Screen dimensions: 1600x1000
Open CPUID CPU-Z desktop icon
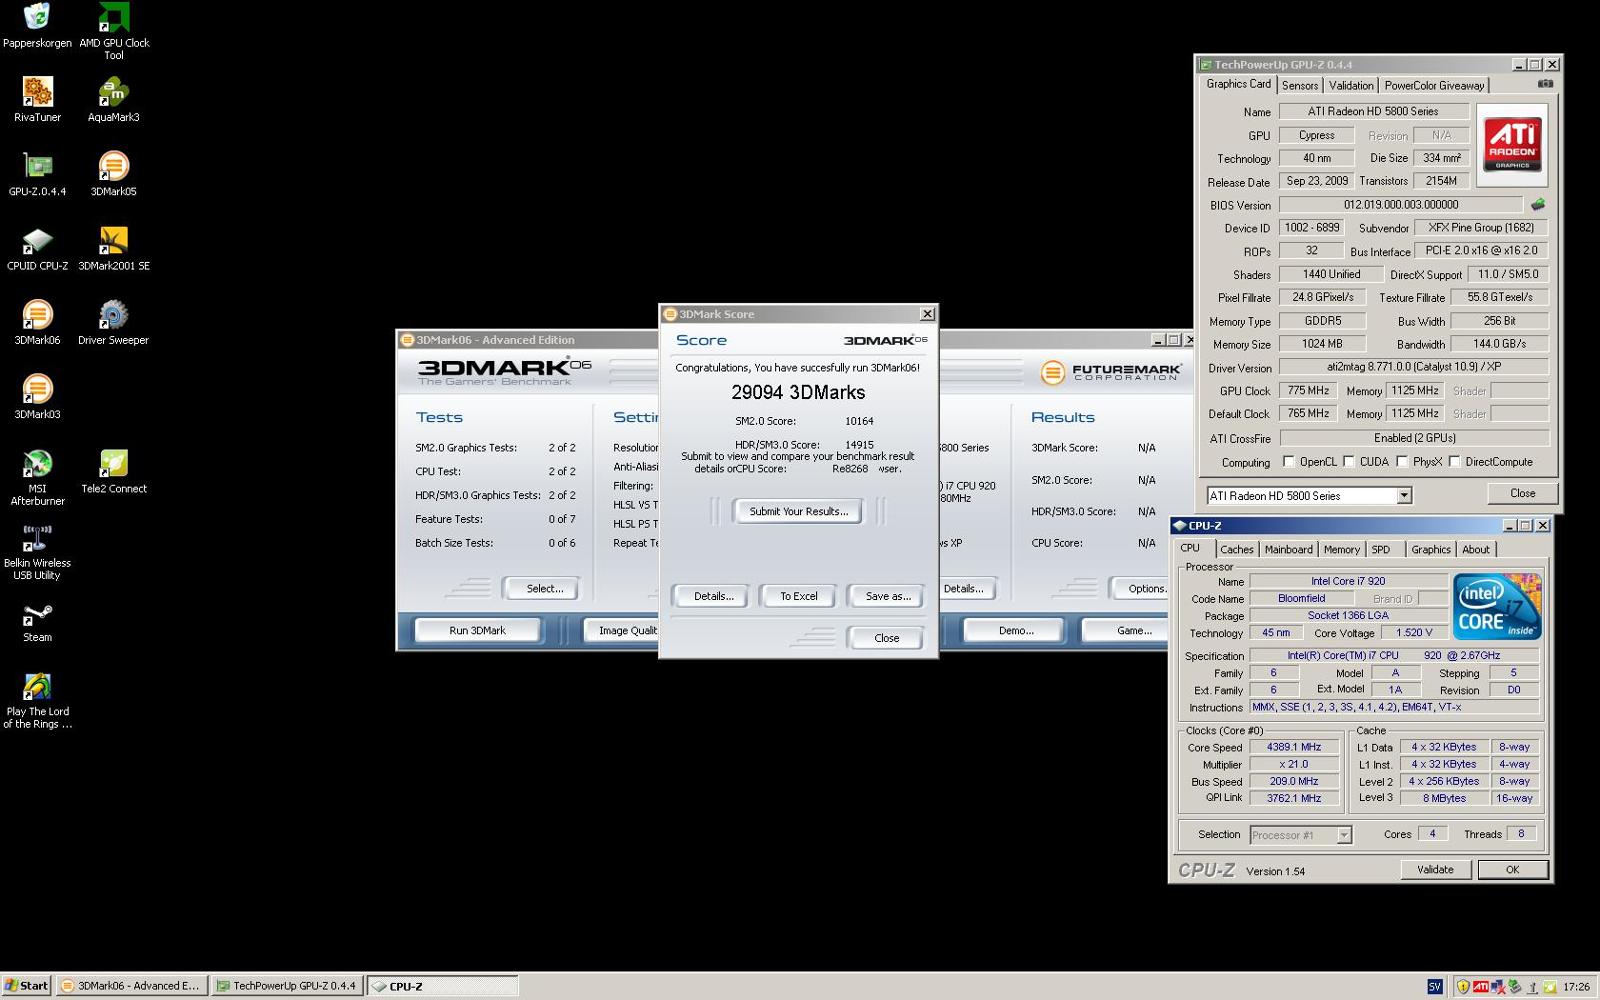click(37, 249)
